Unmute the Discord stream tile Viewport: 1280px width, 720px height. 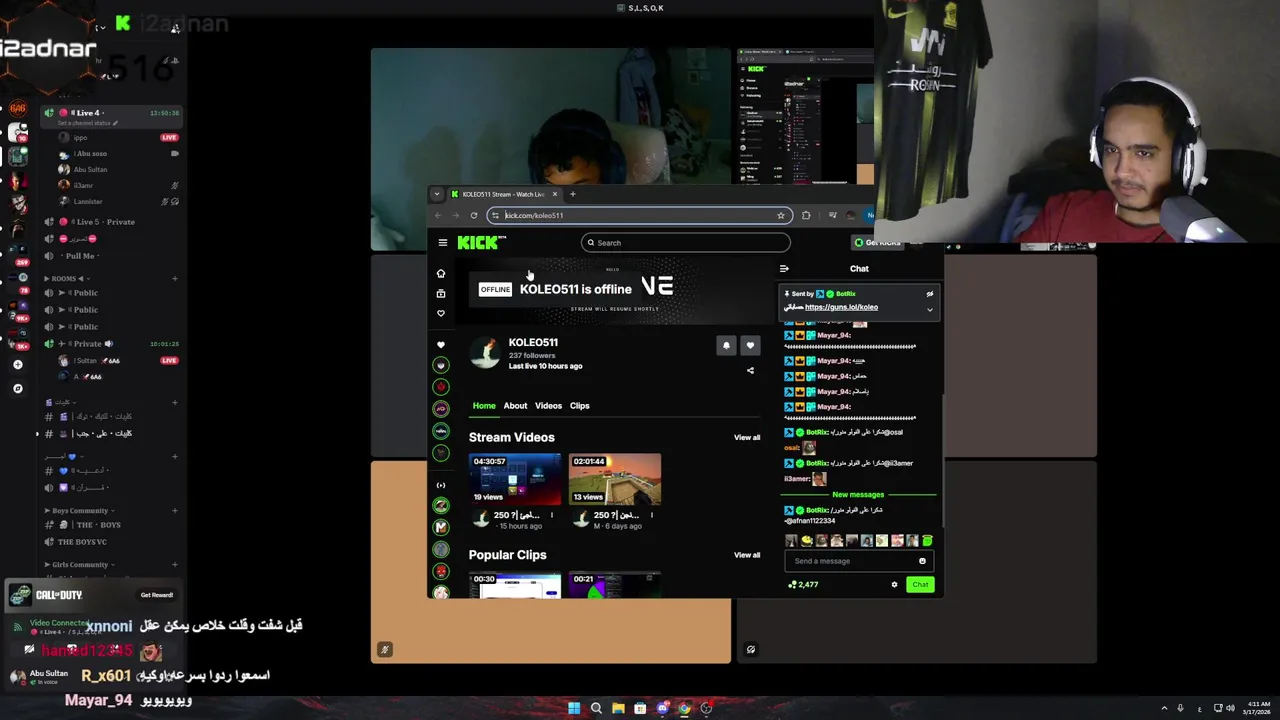pos(384,650)
